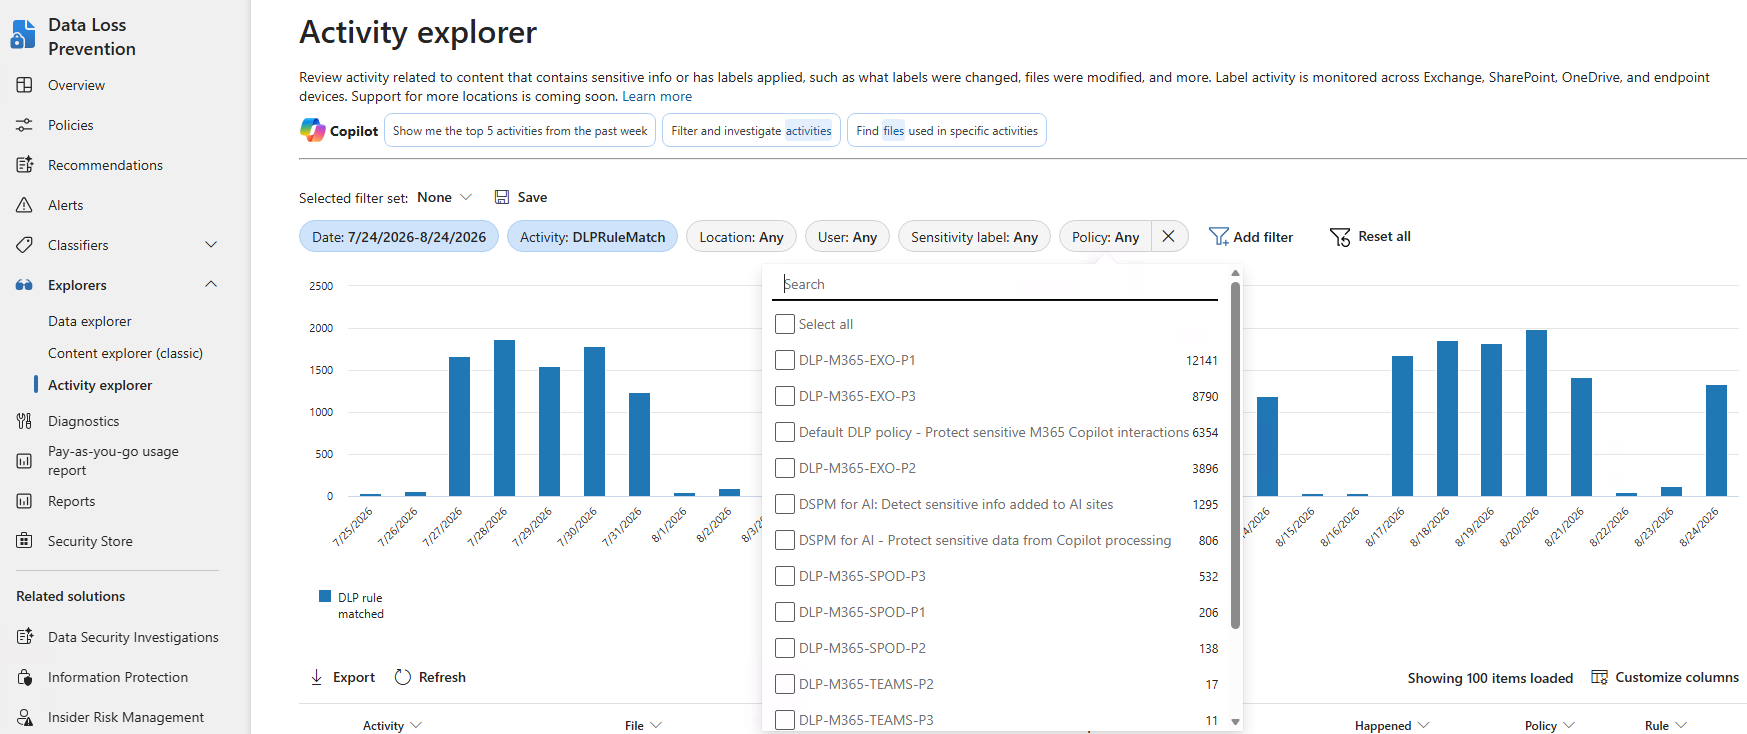This screenshot has width=1747, height=734.
Task: Click the Data Security Investigations icon
Action: click(24, 637)
